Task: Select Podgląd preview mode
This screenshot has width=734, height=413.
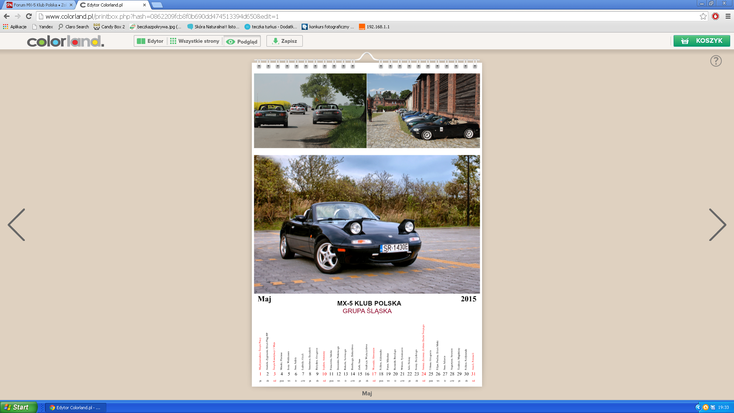Action: click(x=242, y=41)
